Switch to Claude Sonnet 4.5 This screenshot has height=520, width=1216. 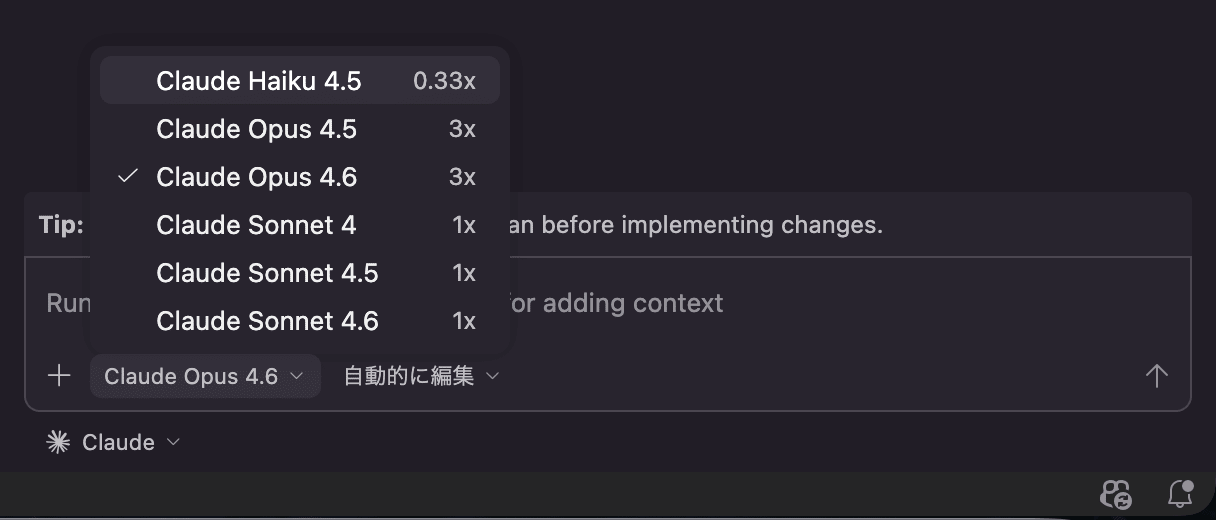(x=267, y=273)
